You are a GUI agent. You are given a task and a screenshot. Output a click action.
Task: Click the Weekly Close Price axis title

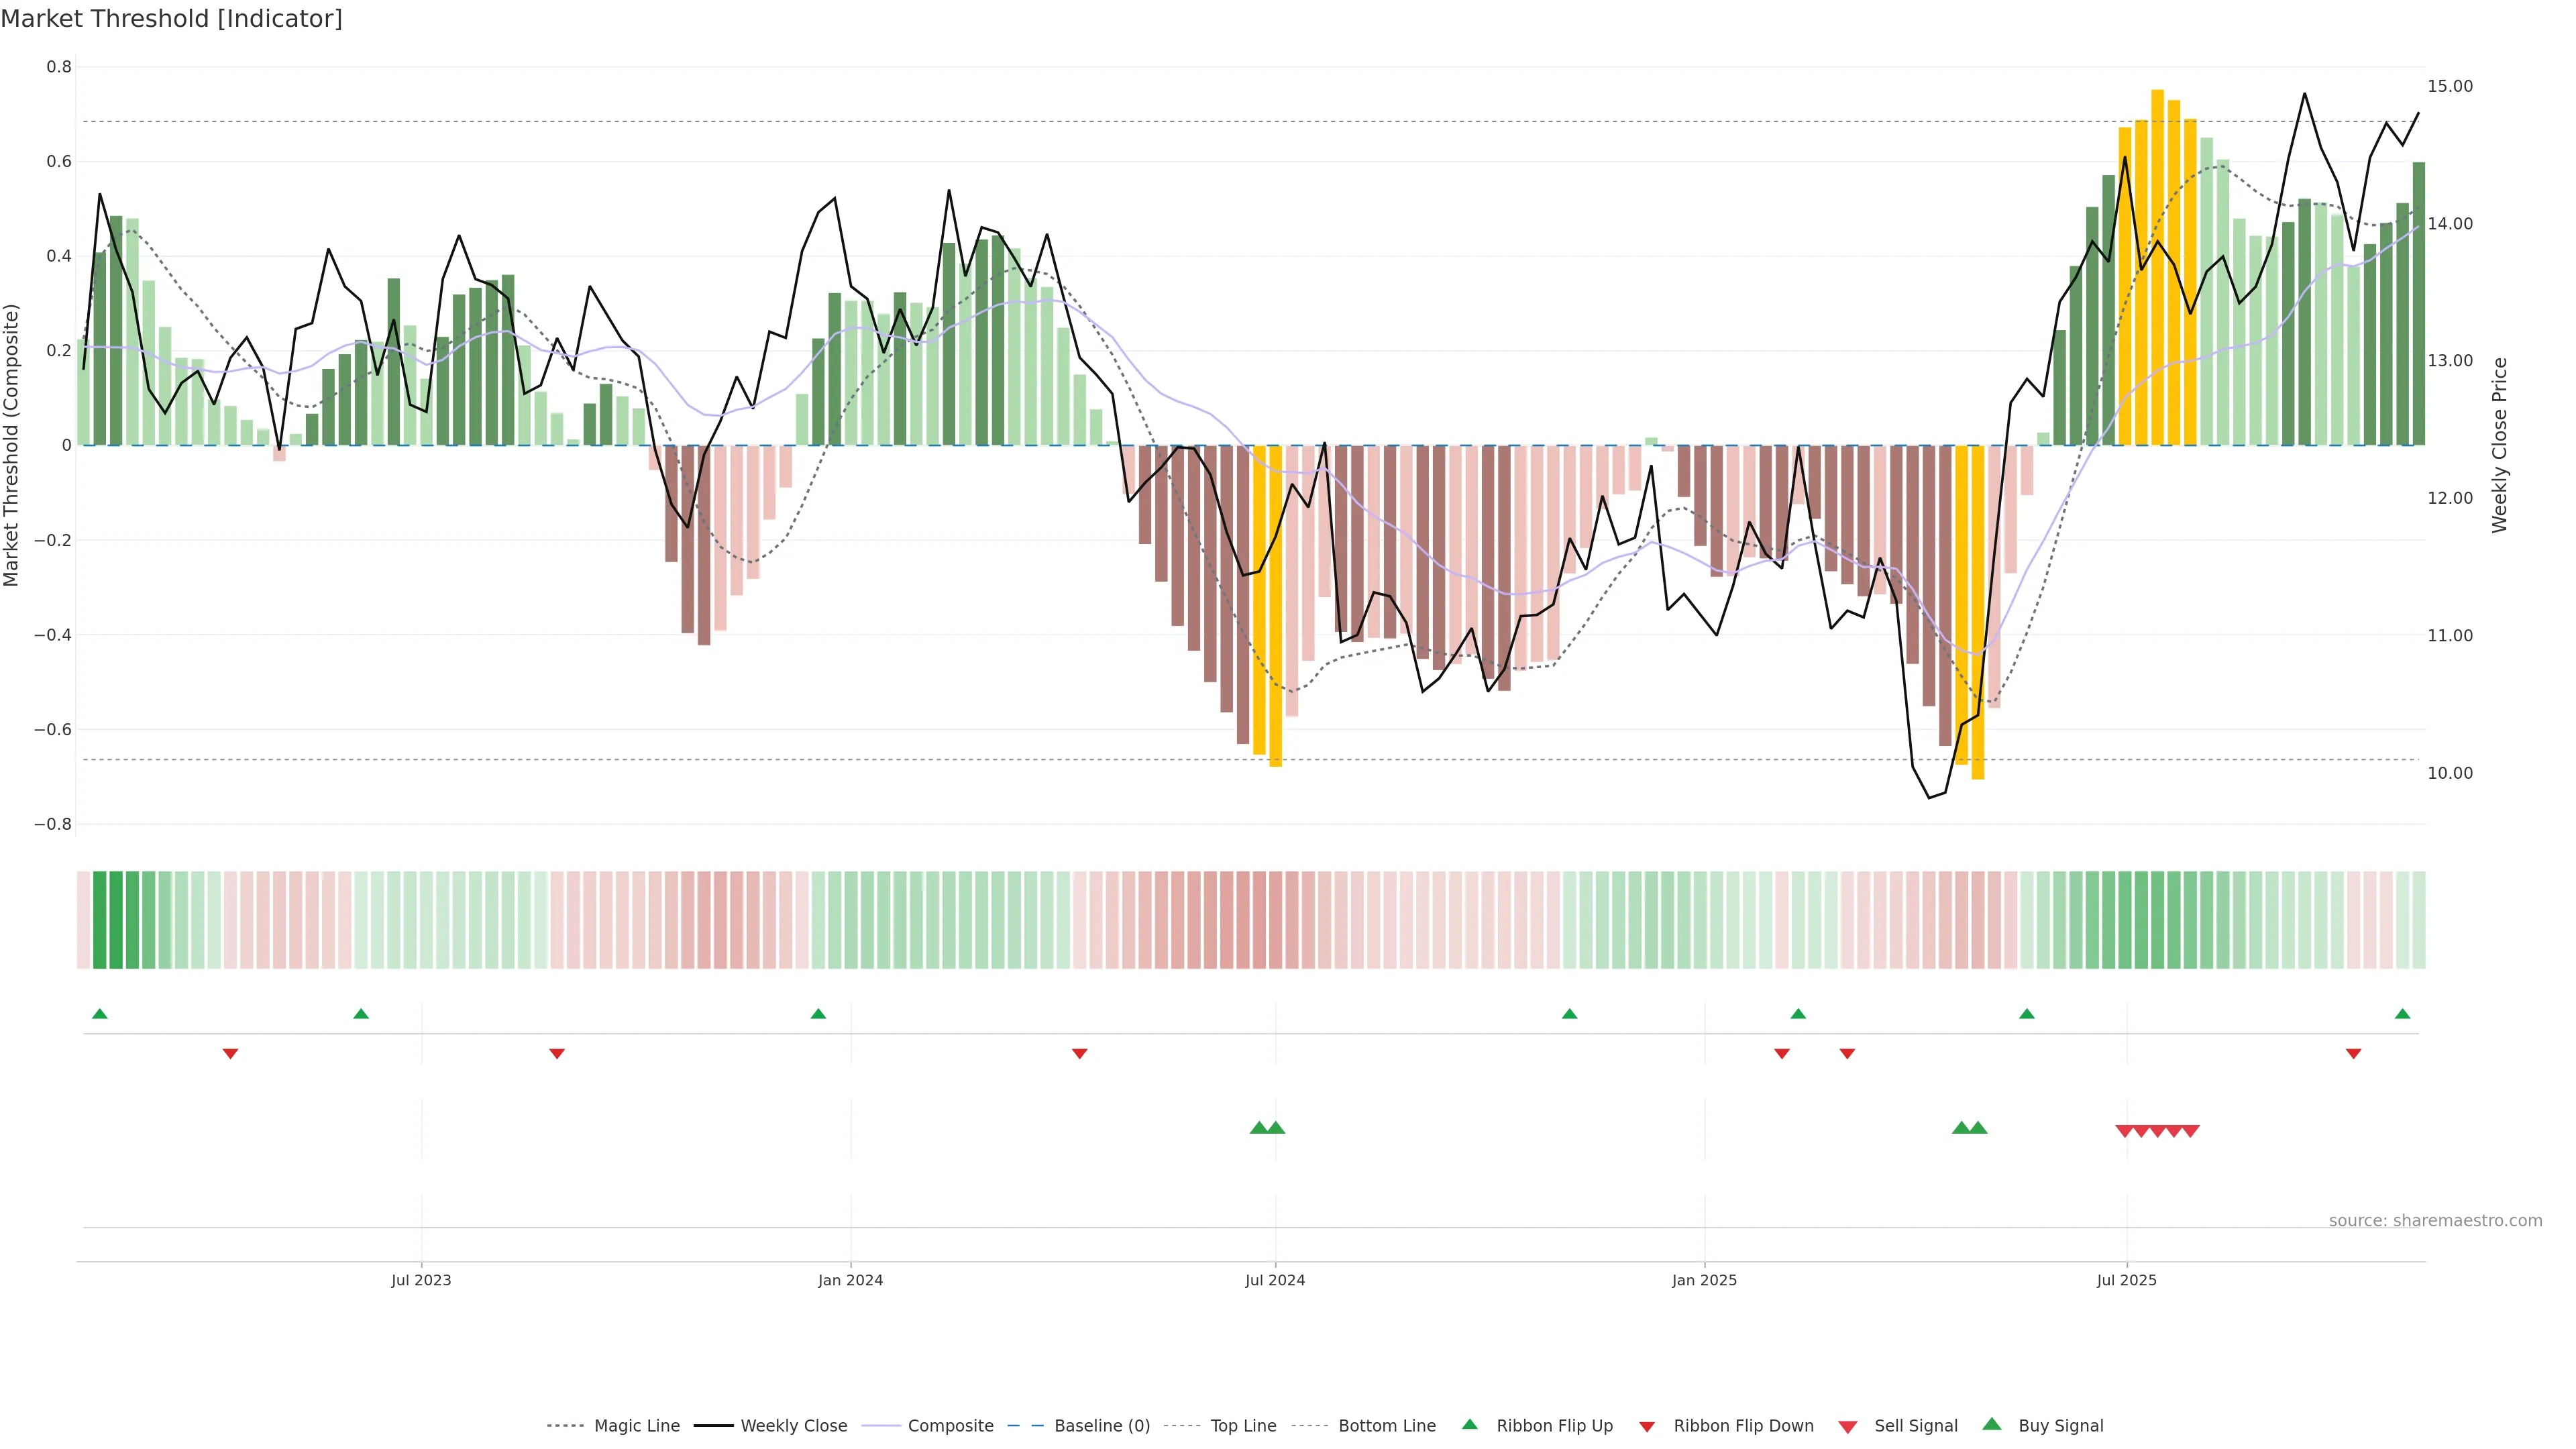coord(2500,445)
